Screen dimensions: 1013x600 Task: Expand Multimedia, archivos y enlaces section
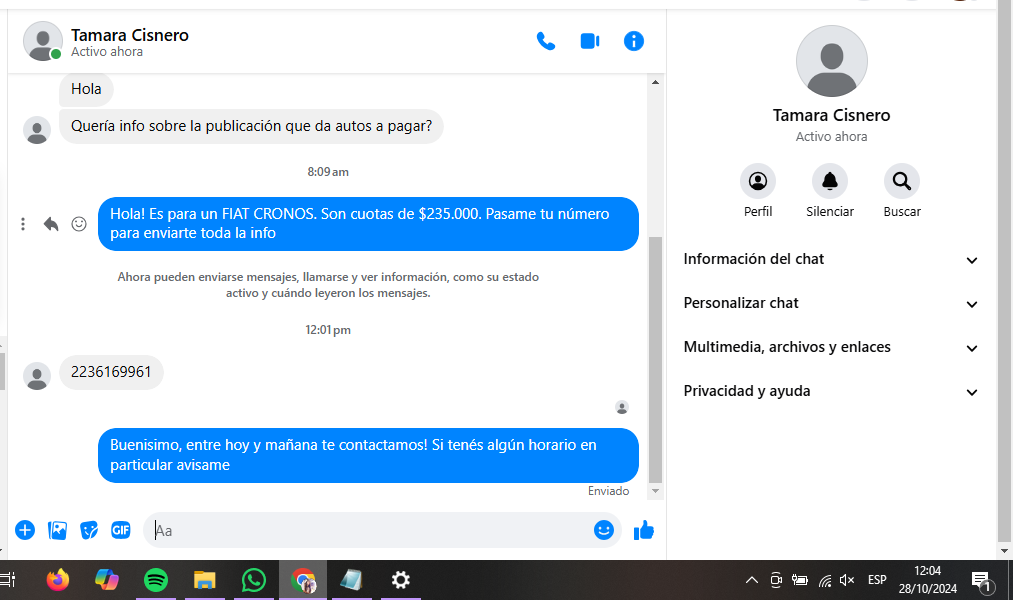[830, 347]
